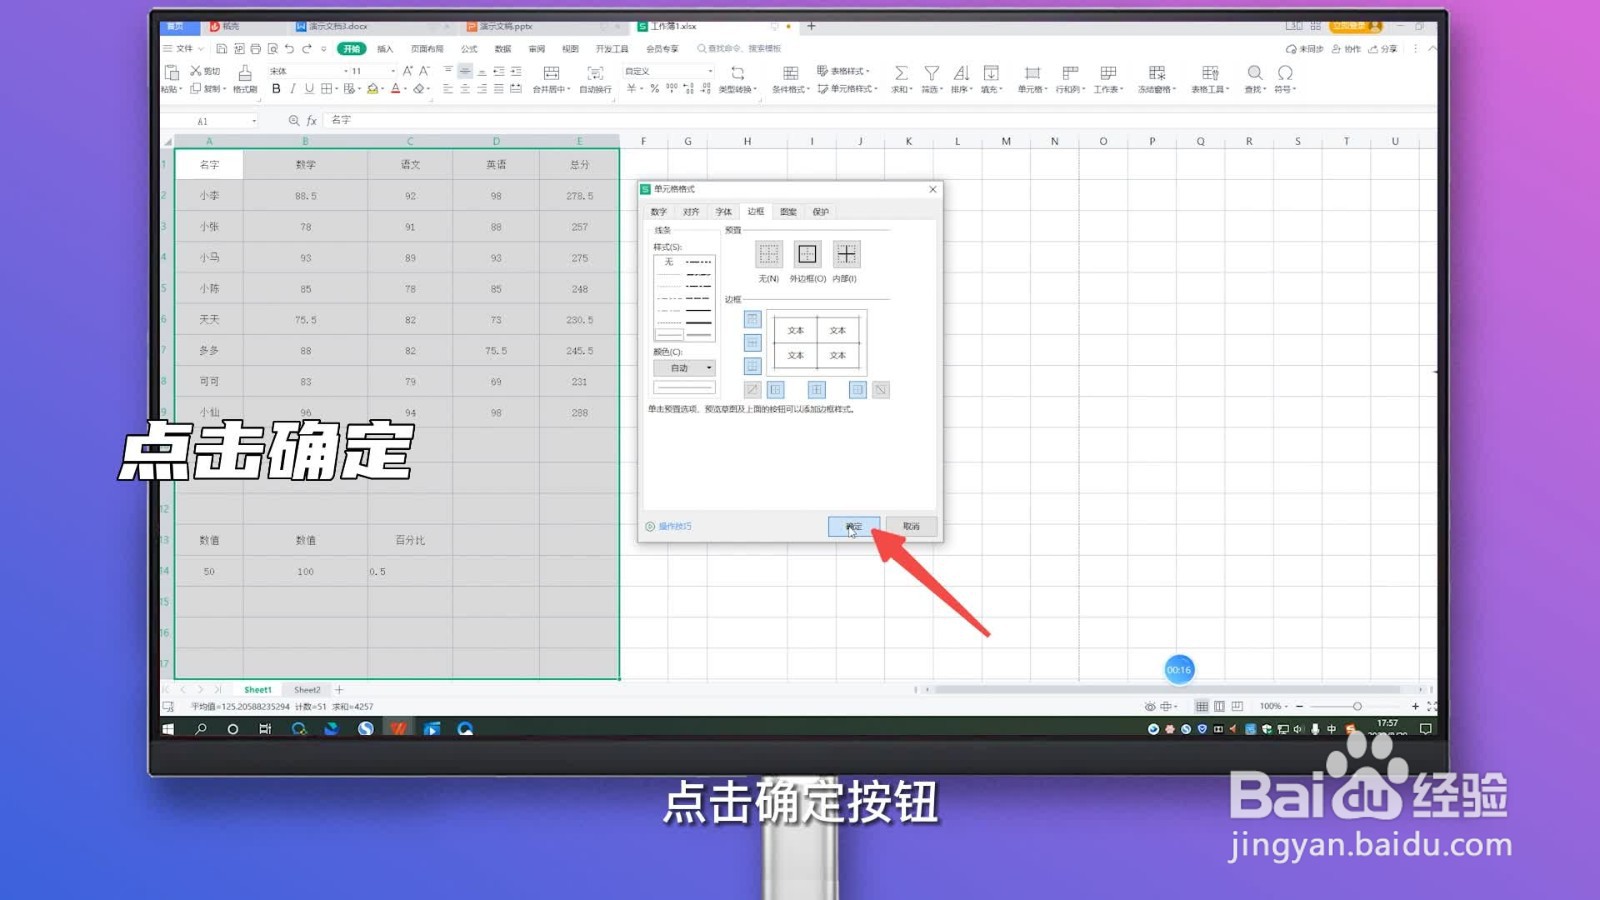This screenshot has width=1600, height=900.
Task: Click the undo arrow icon
Action: coord(289,49)
